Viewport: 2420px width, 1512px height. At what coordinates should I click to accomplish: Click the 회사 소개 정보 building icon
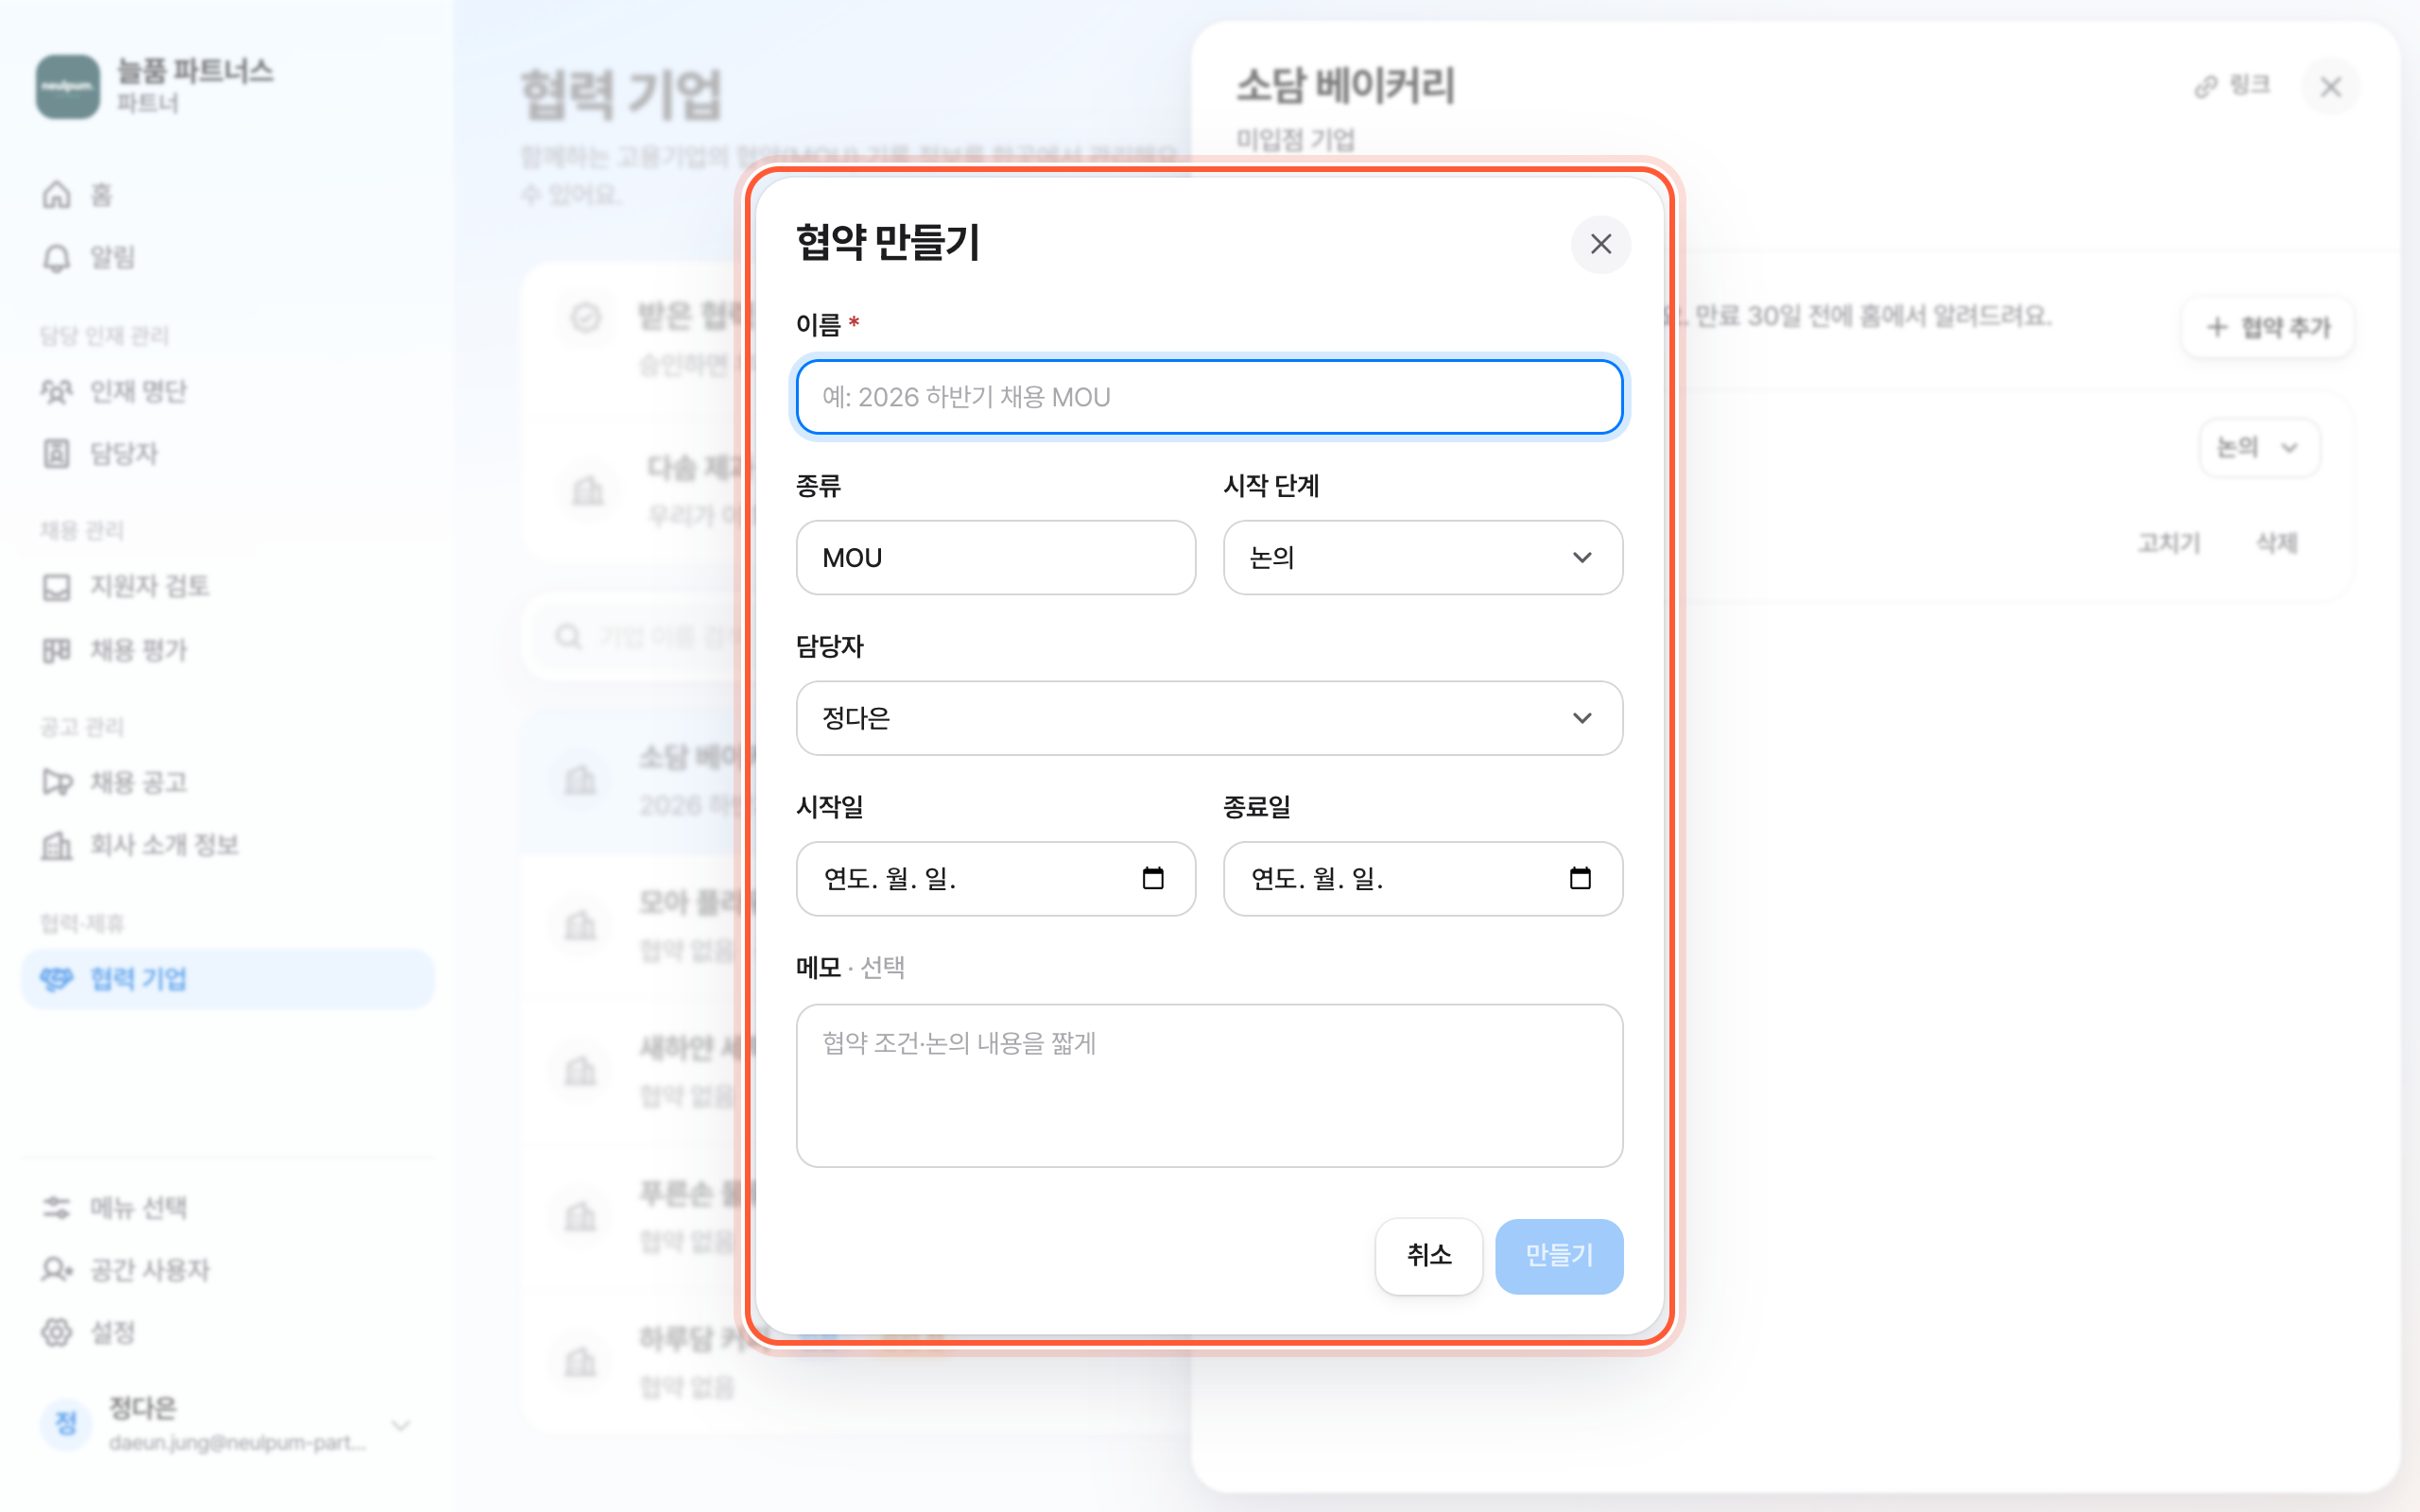point(57,845)
